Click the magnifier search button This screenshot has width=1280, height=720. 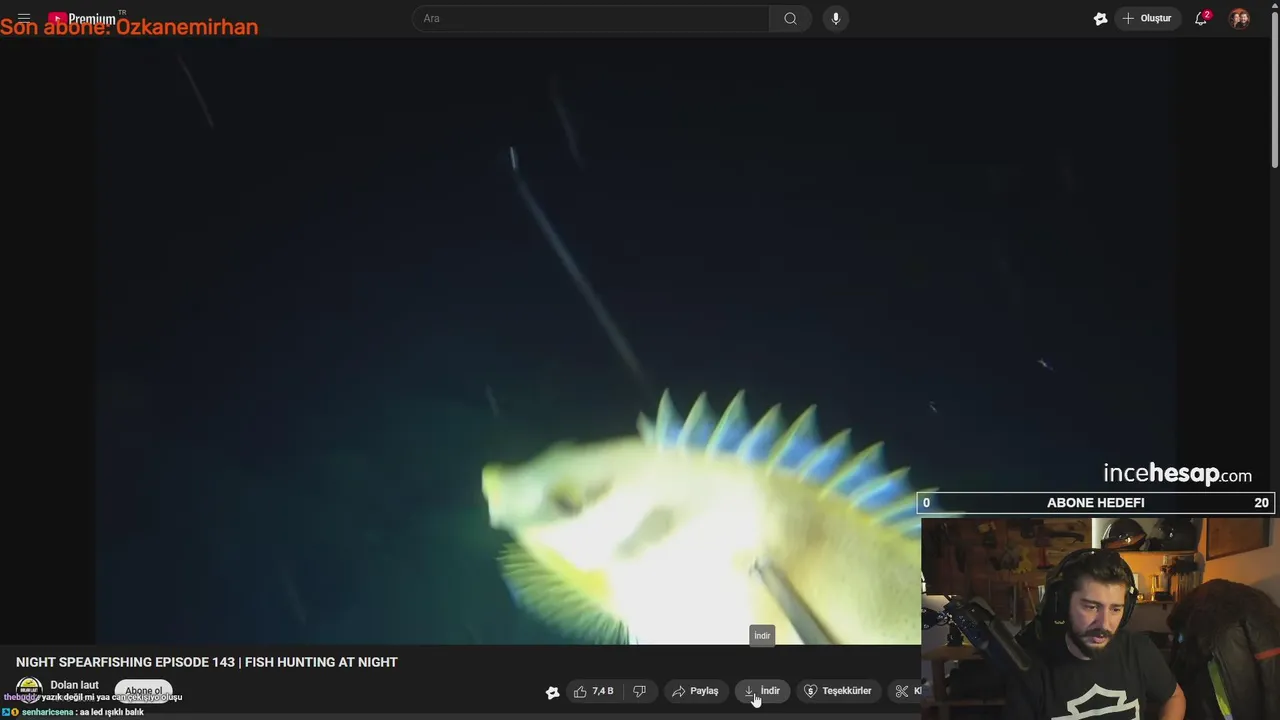click(790, 18)
